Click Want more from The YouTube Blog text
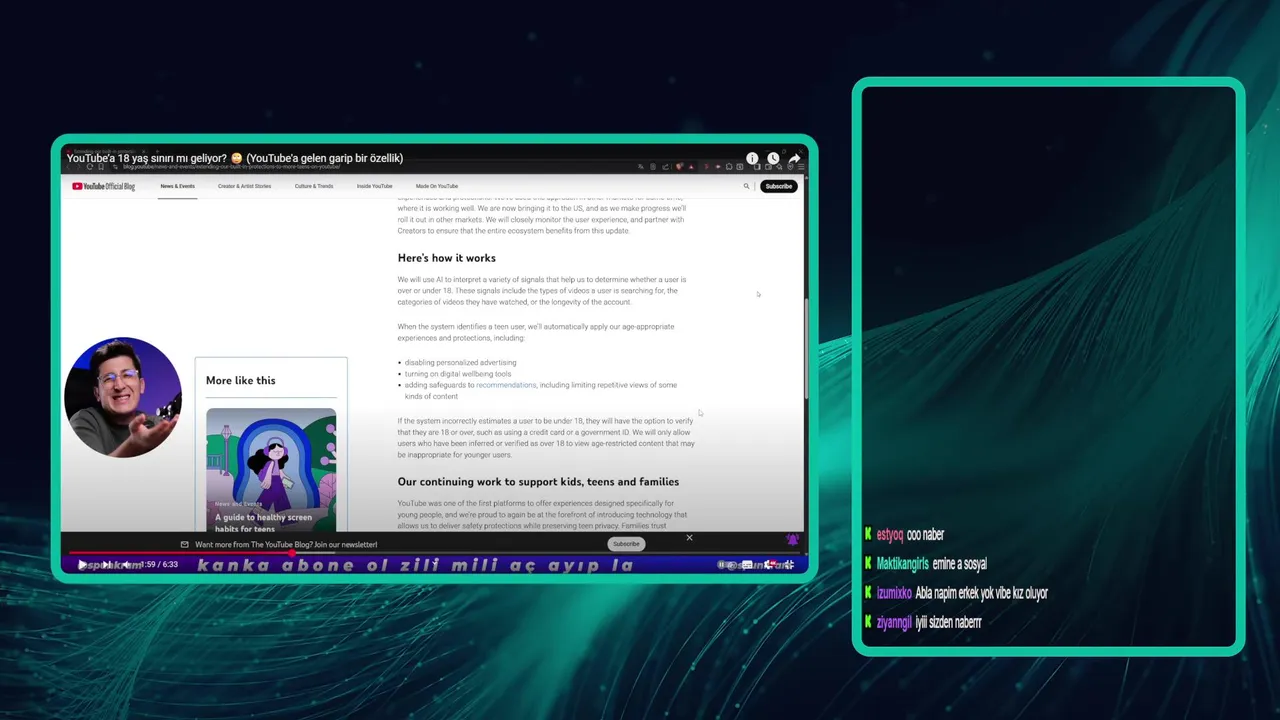The image size is (1280, 720). (x=286, y=545)
